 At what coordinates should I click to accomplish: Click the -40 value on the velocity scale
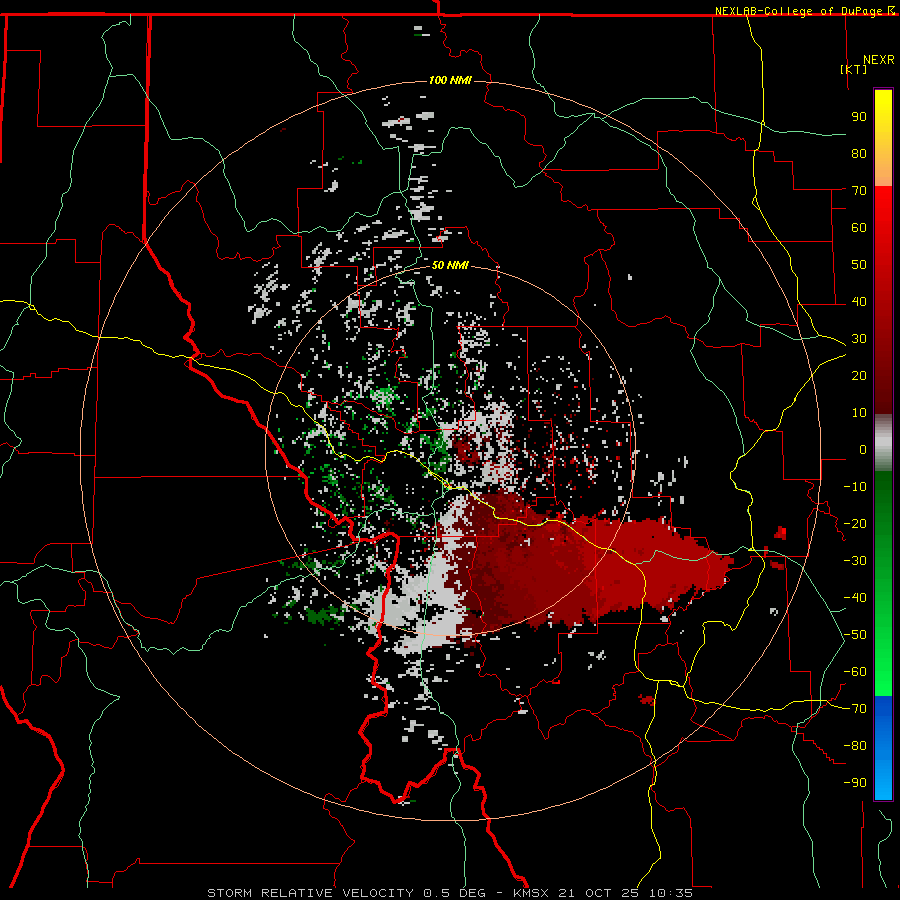855,598
